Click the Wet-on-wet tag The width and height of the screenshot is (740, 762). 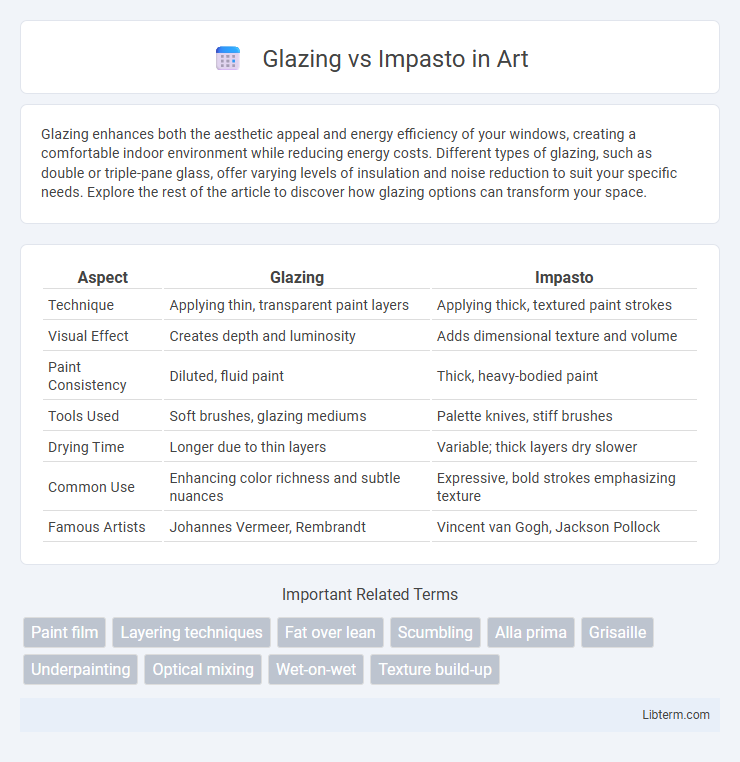pyautogui.click(x=316, y=669)
